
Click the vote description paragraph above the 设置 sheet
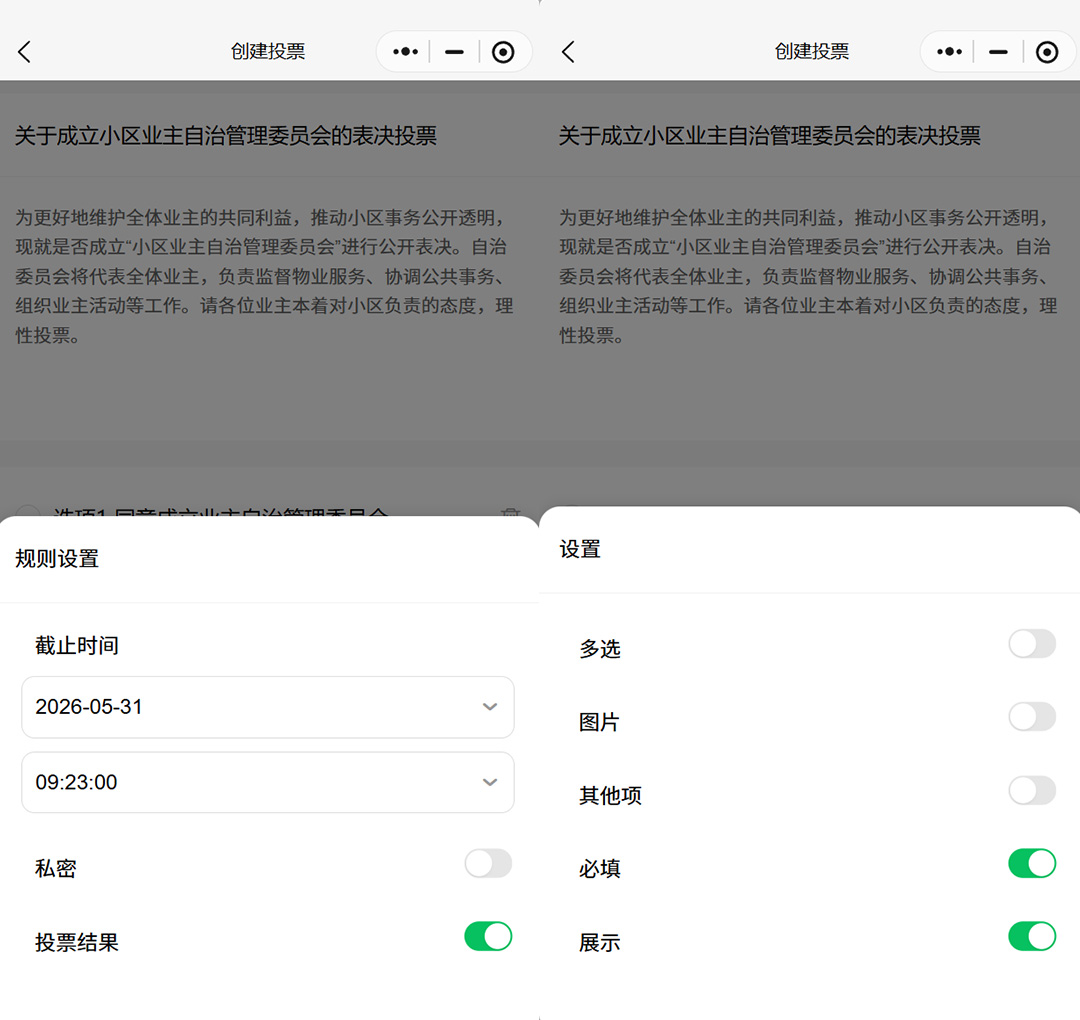tap(808, 276)
